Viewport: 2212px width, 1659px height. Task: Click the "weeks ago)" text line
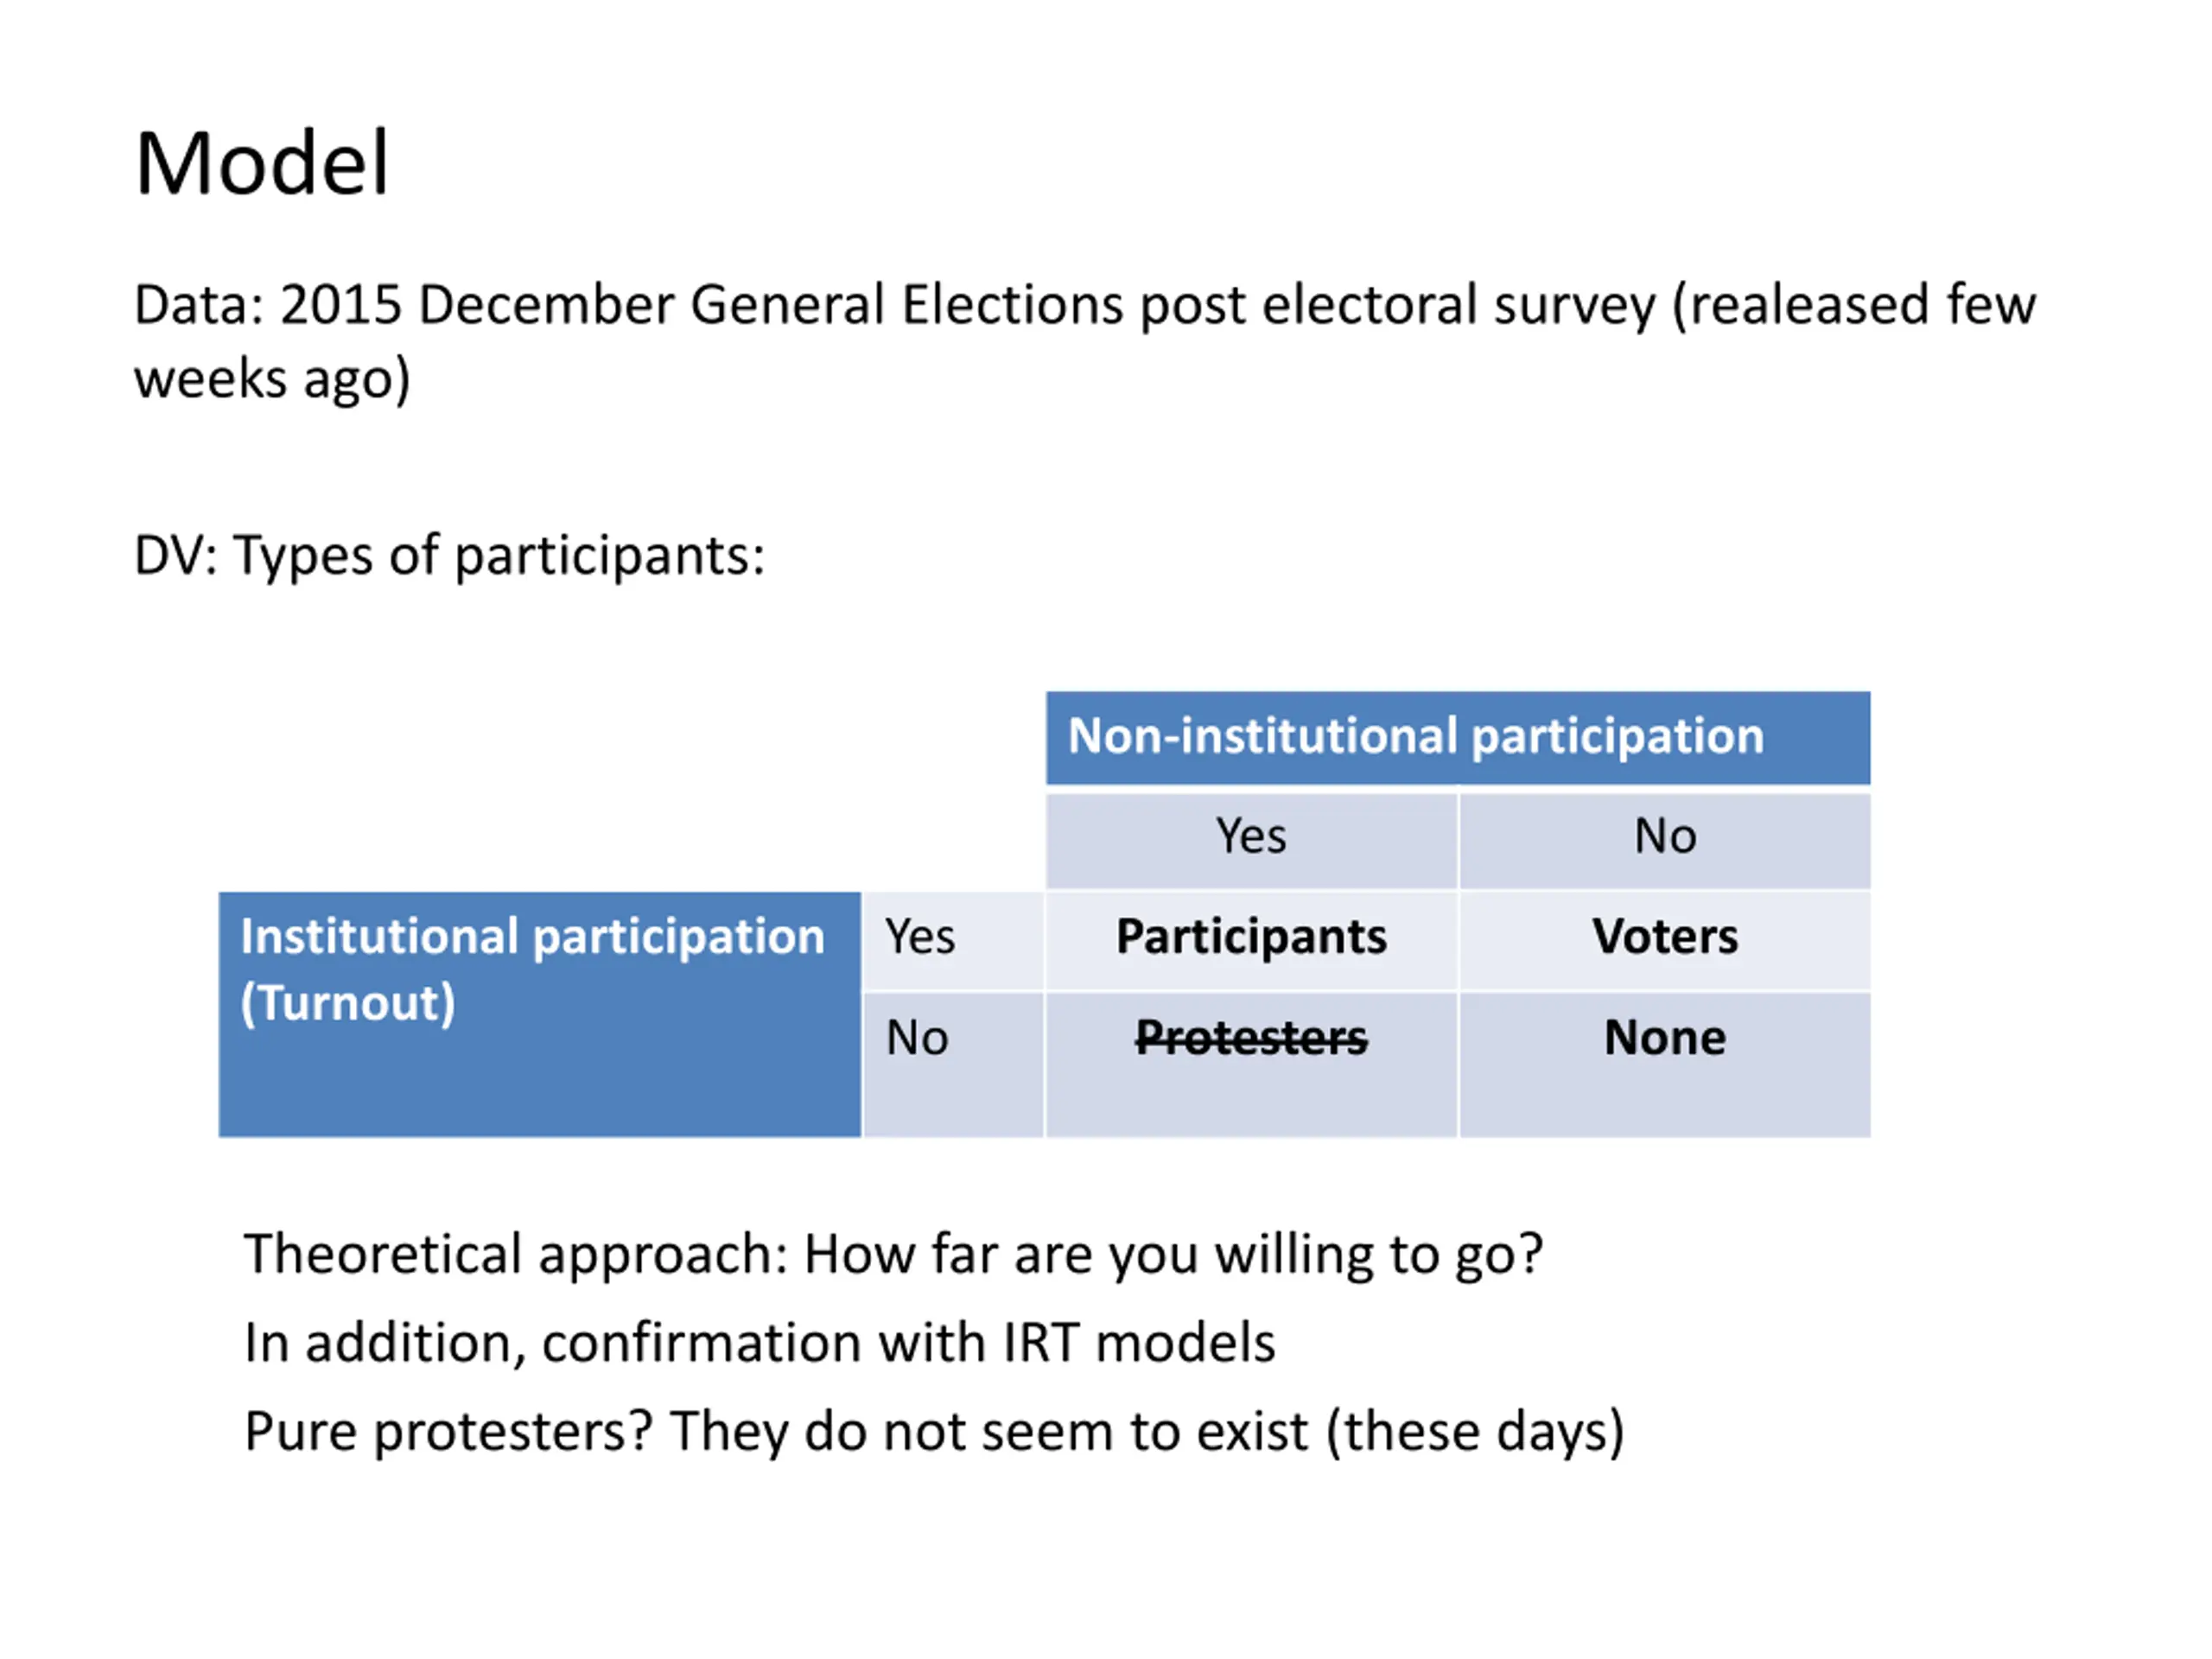coord(272,380)
